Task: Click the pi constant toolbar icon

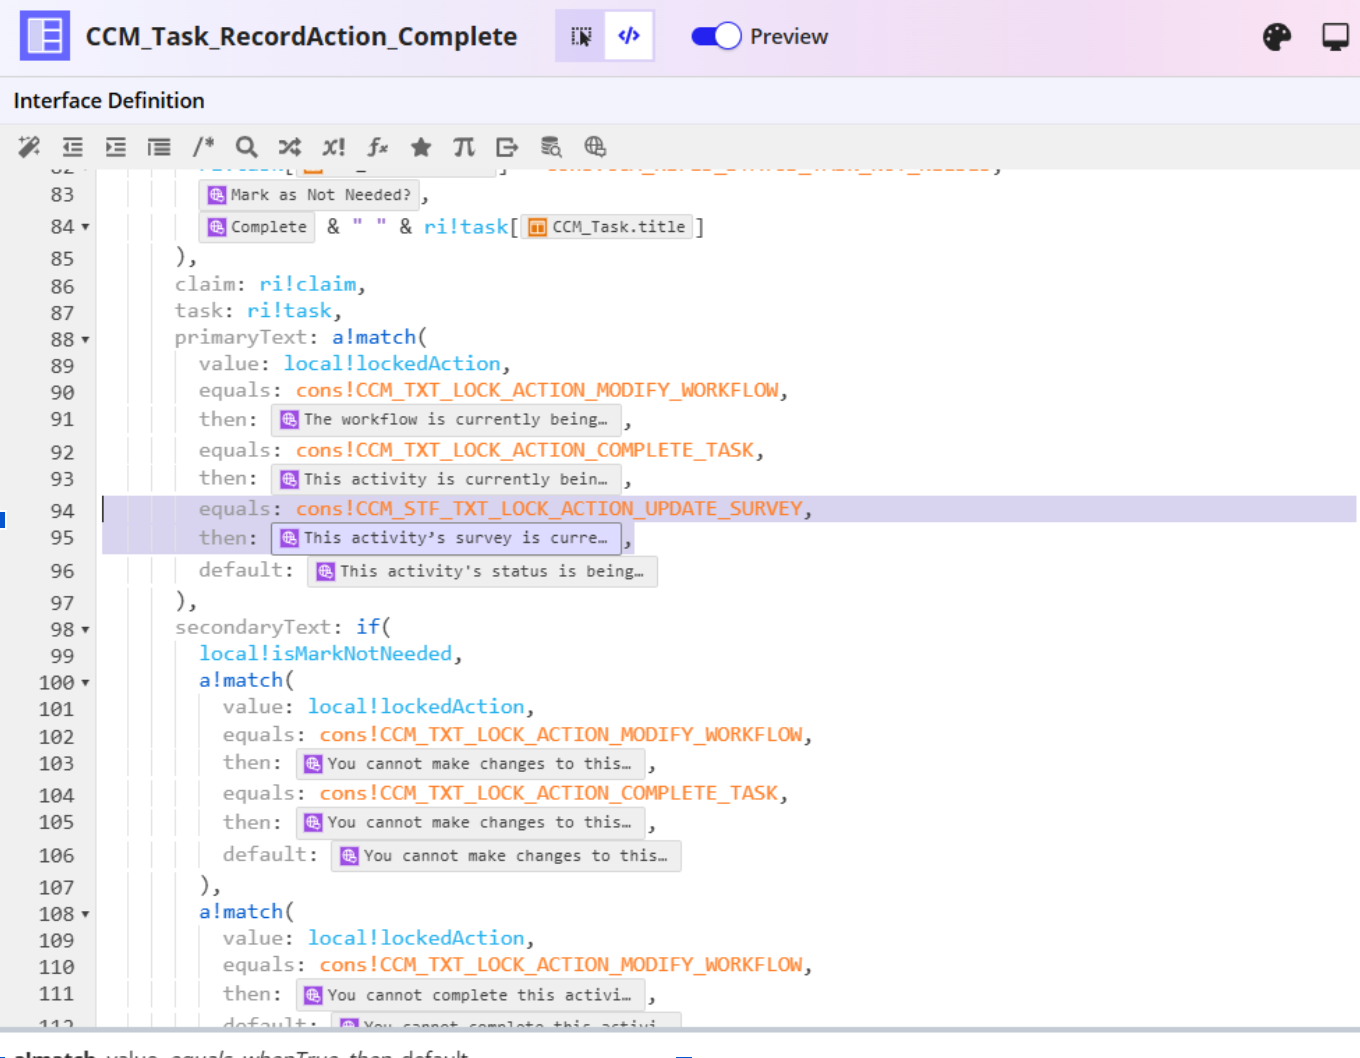Action: tap(464, 147)
